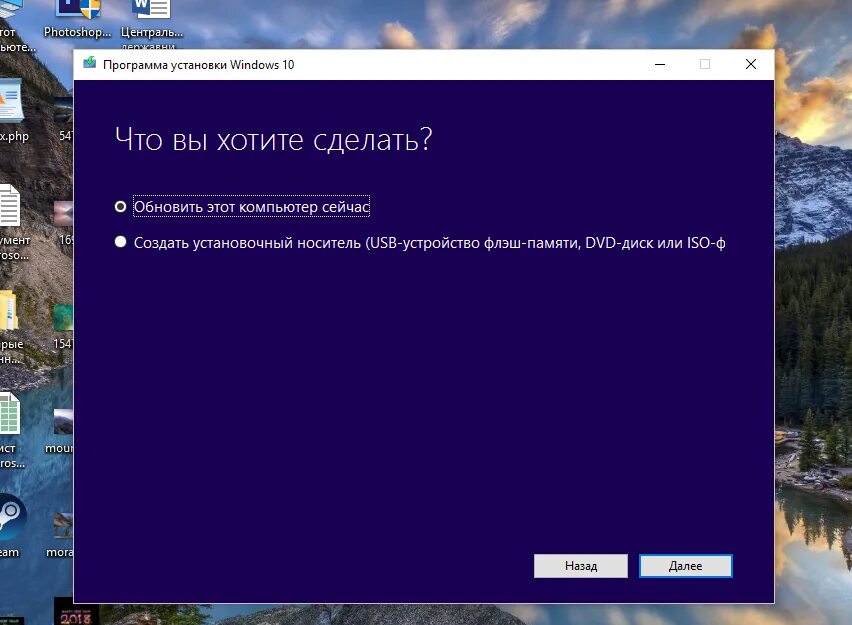The height and width of the screenshot is (625, 852).
Task: Select the 'mou' image thumbnail on desktop
Action: pyautogui.click(x=63, y=422)
